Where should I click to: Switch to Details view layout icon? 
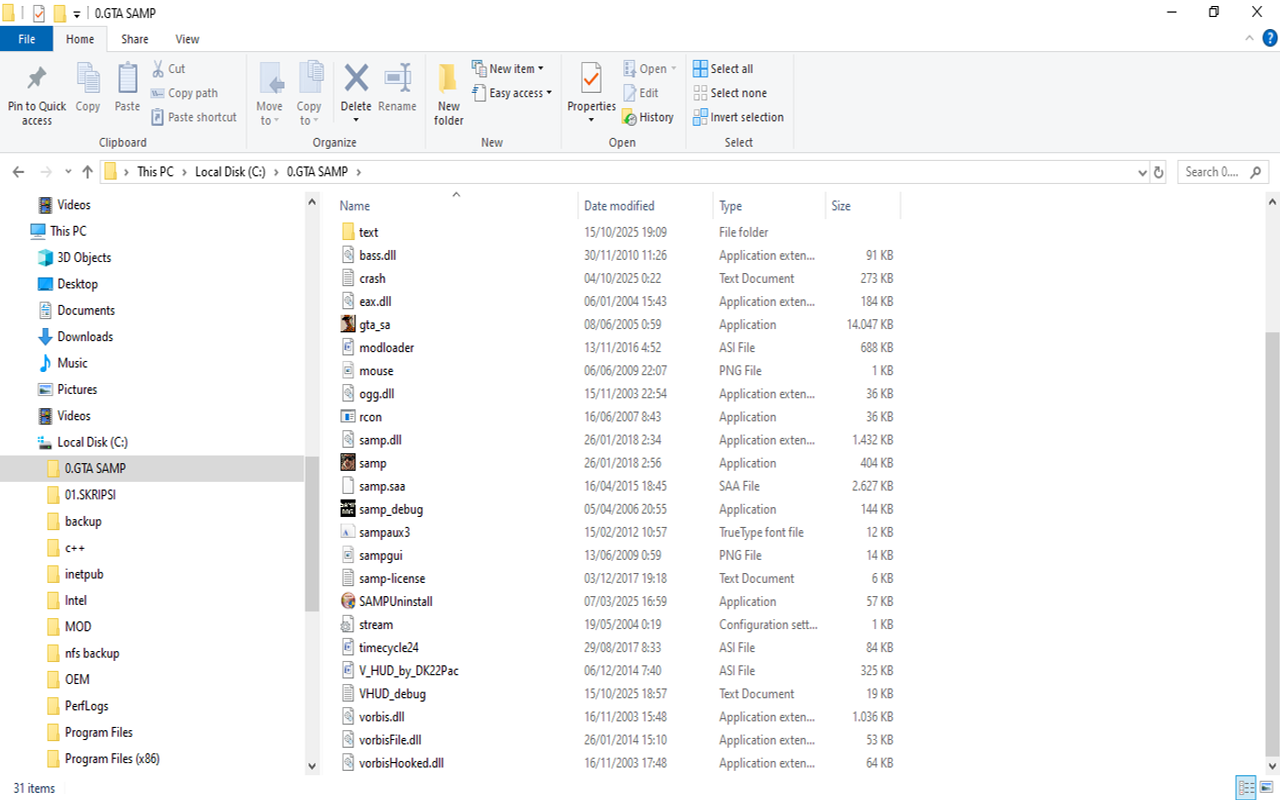[1246, 788]
